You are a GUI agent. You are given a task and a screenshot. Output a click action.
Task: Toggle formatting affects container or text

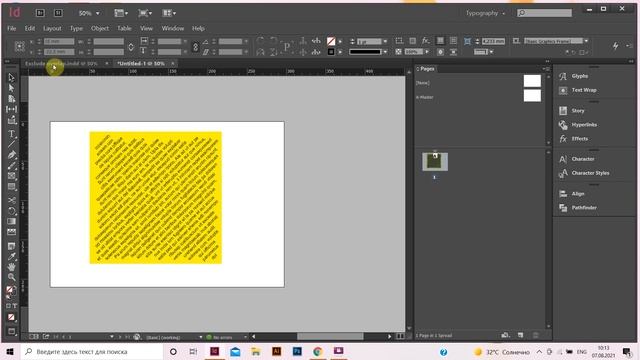[x=11, y=306]
